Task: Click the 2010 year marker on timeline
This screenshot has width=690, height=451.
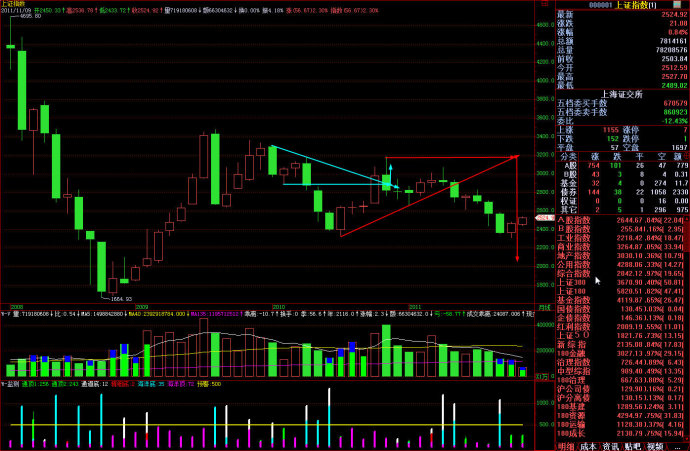Action: point(278,308)
